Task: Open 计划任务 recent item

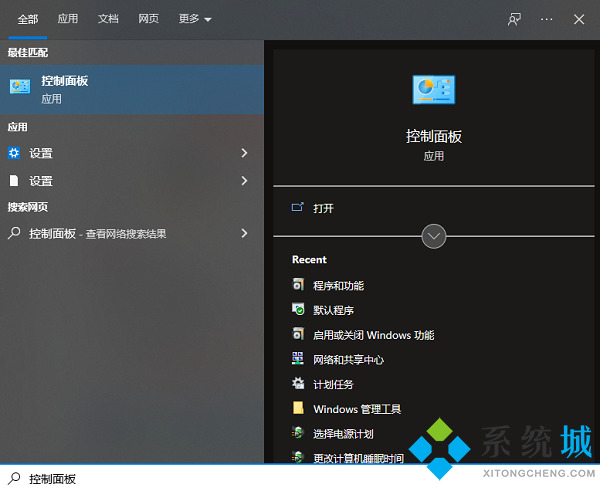Action: point(333,384)
